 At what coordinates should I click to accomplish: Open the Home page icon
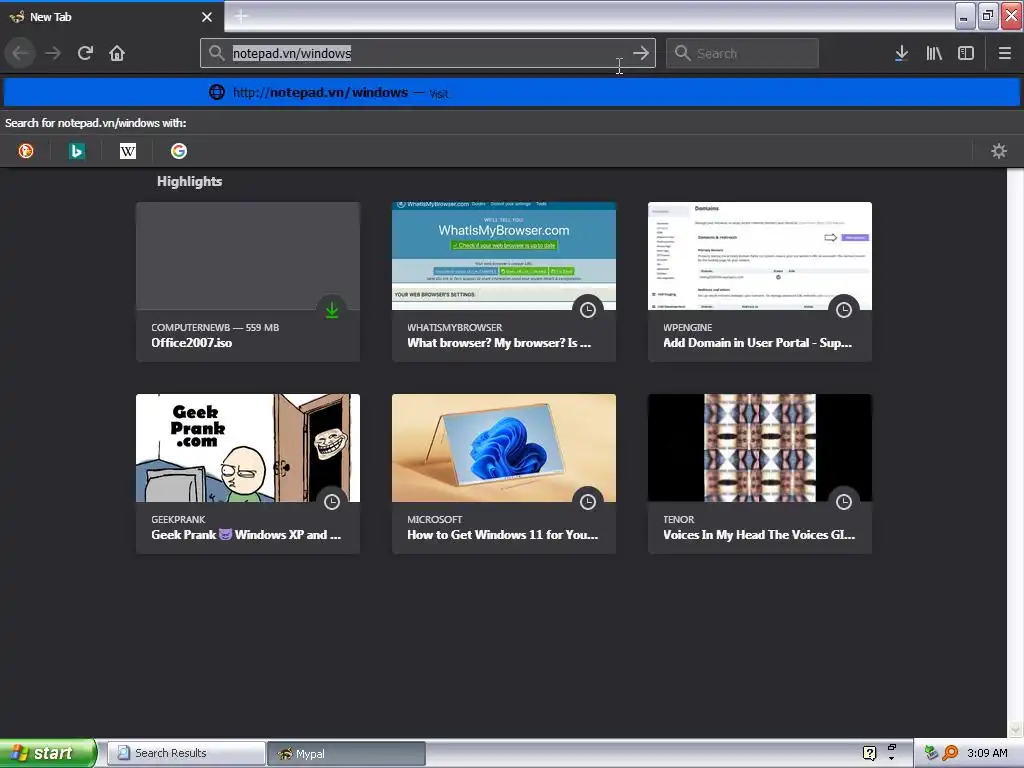[x=117, y=53]
